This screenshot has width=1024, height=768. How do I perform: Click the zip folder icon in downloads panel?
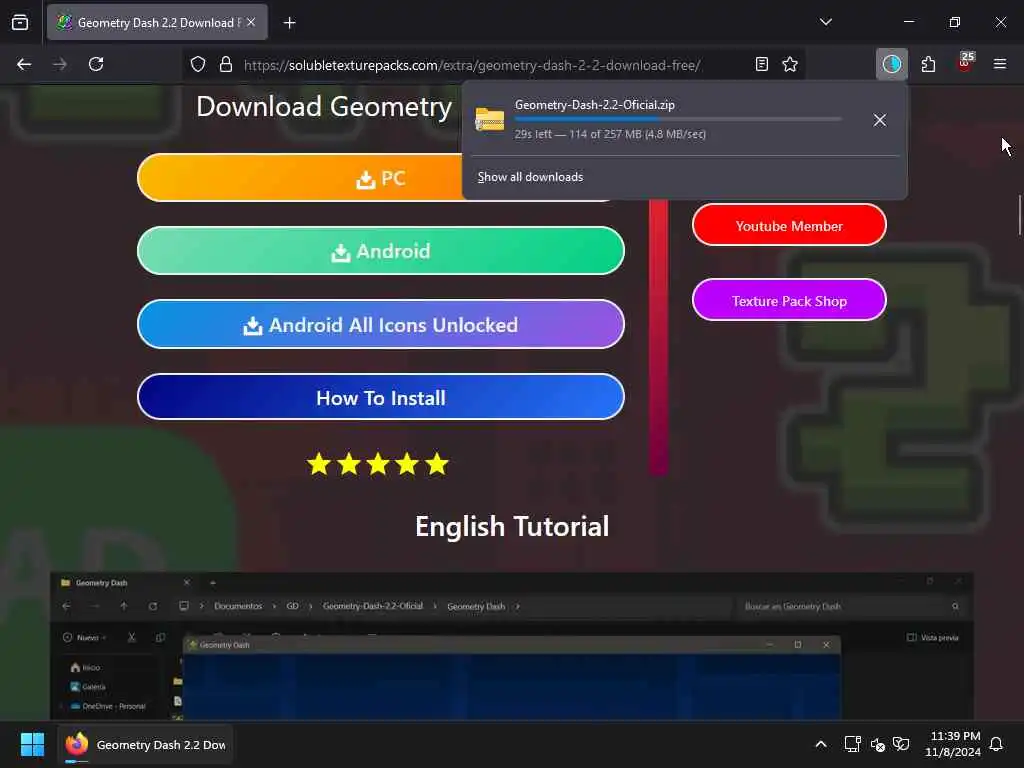coord(489,120)
